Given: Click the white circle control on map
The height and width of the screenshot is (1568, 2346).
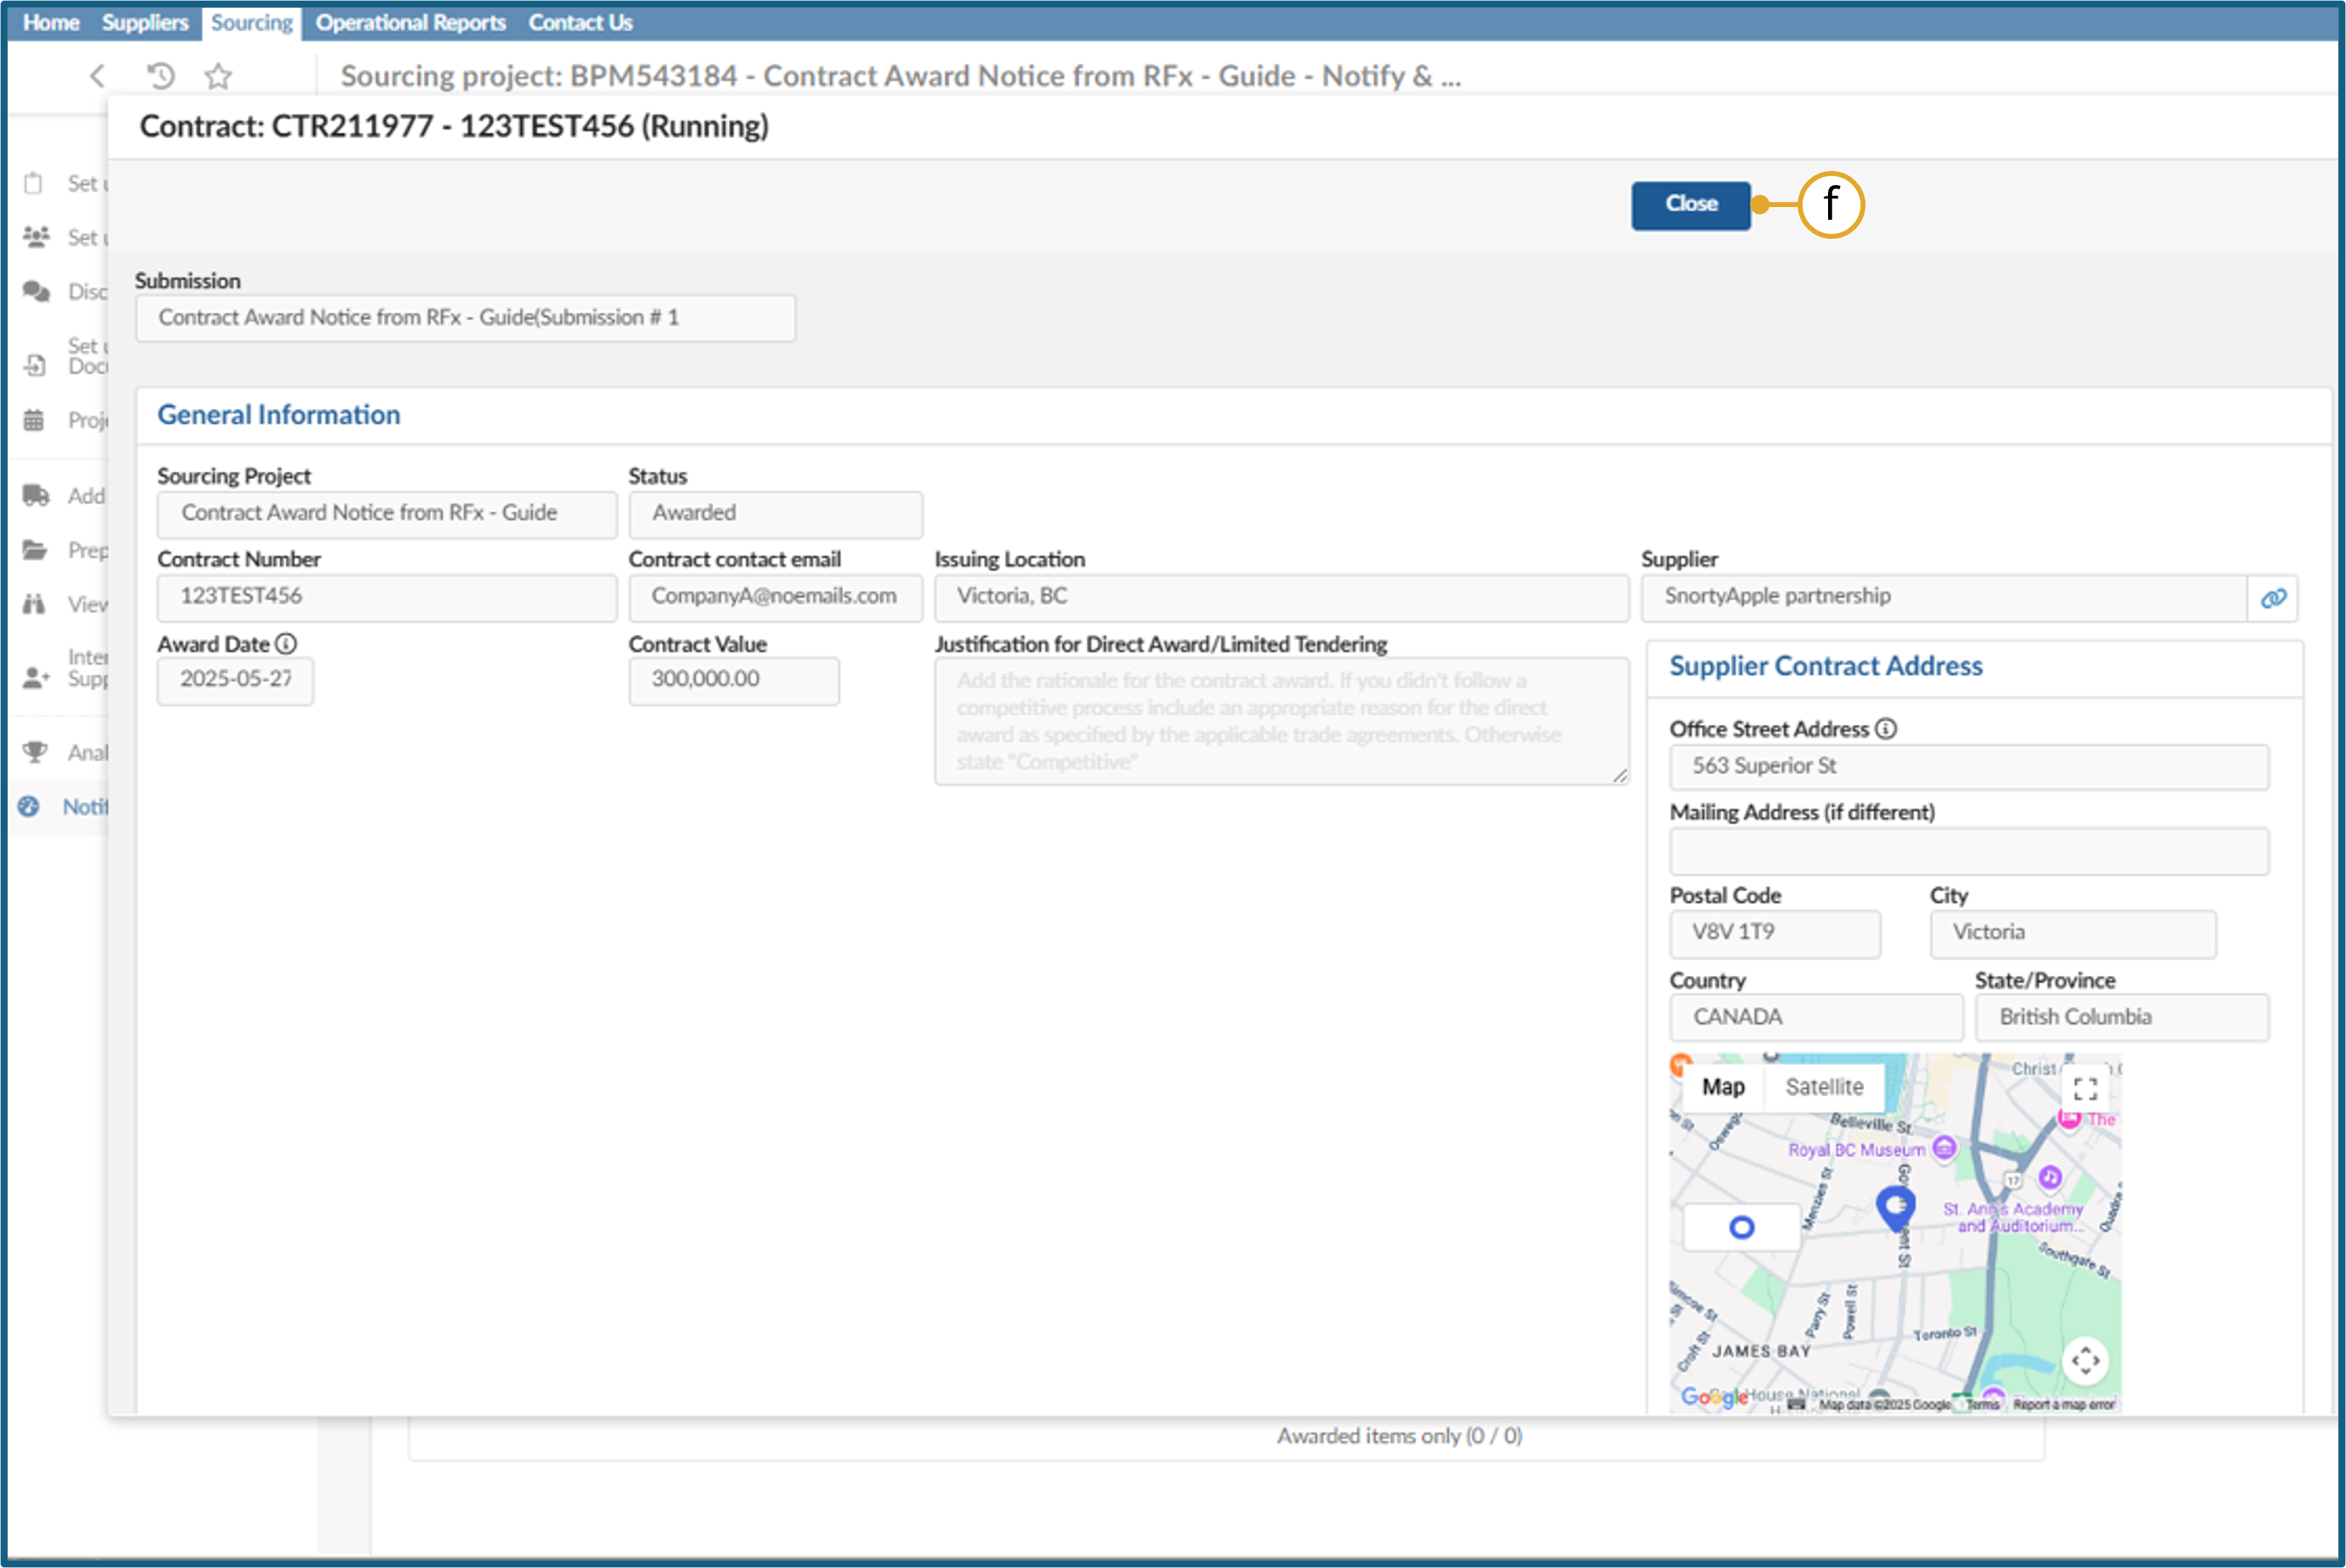Looking at the screenshot, I should point(1742,1227).
